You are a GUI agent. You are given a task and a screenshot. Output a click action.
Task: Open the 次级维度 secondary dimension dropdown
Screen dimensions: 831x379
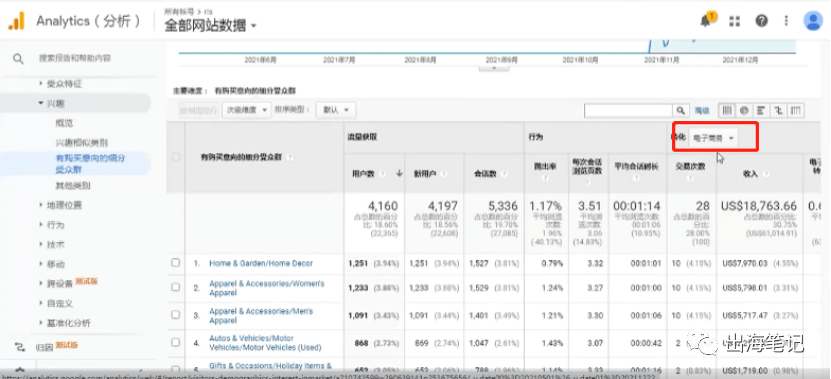click(x=246, y=110)
